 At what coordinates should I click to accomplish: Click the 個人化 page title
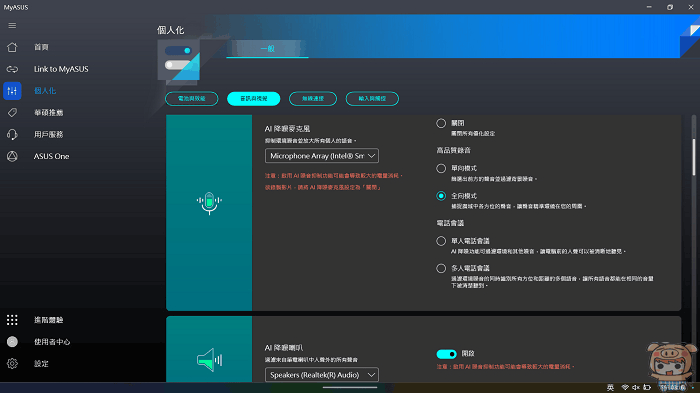(171, 30)
